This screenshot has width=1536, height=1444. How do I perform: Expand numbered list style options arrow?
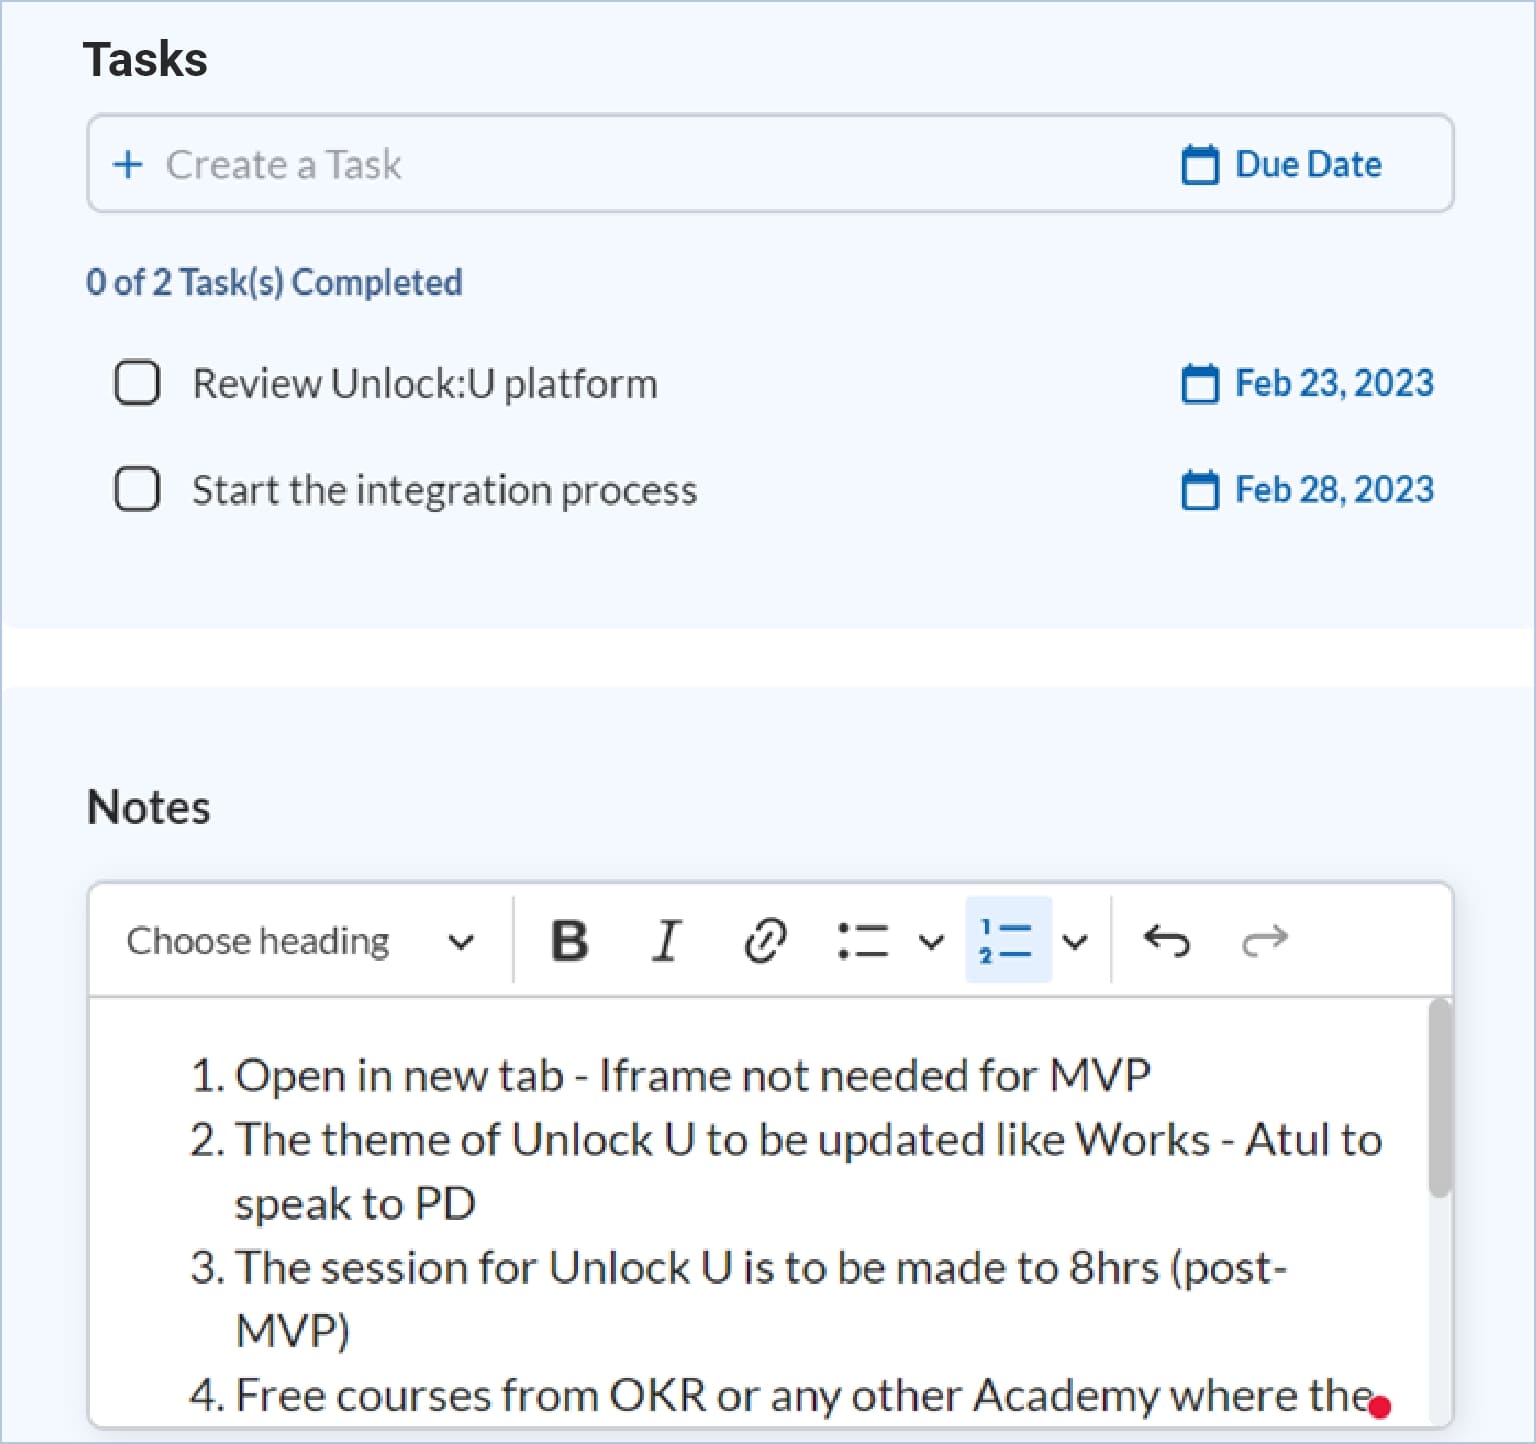point(1075,941)
